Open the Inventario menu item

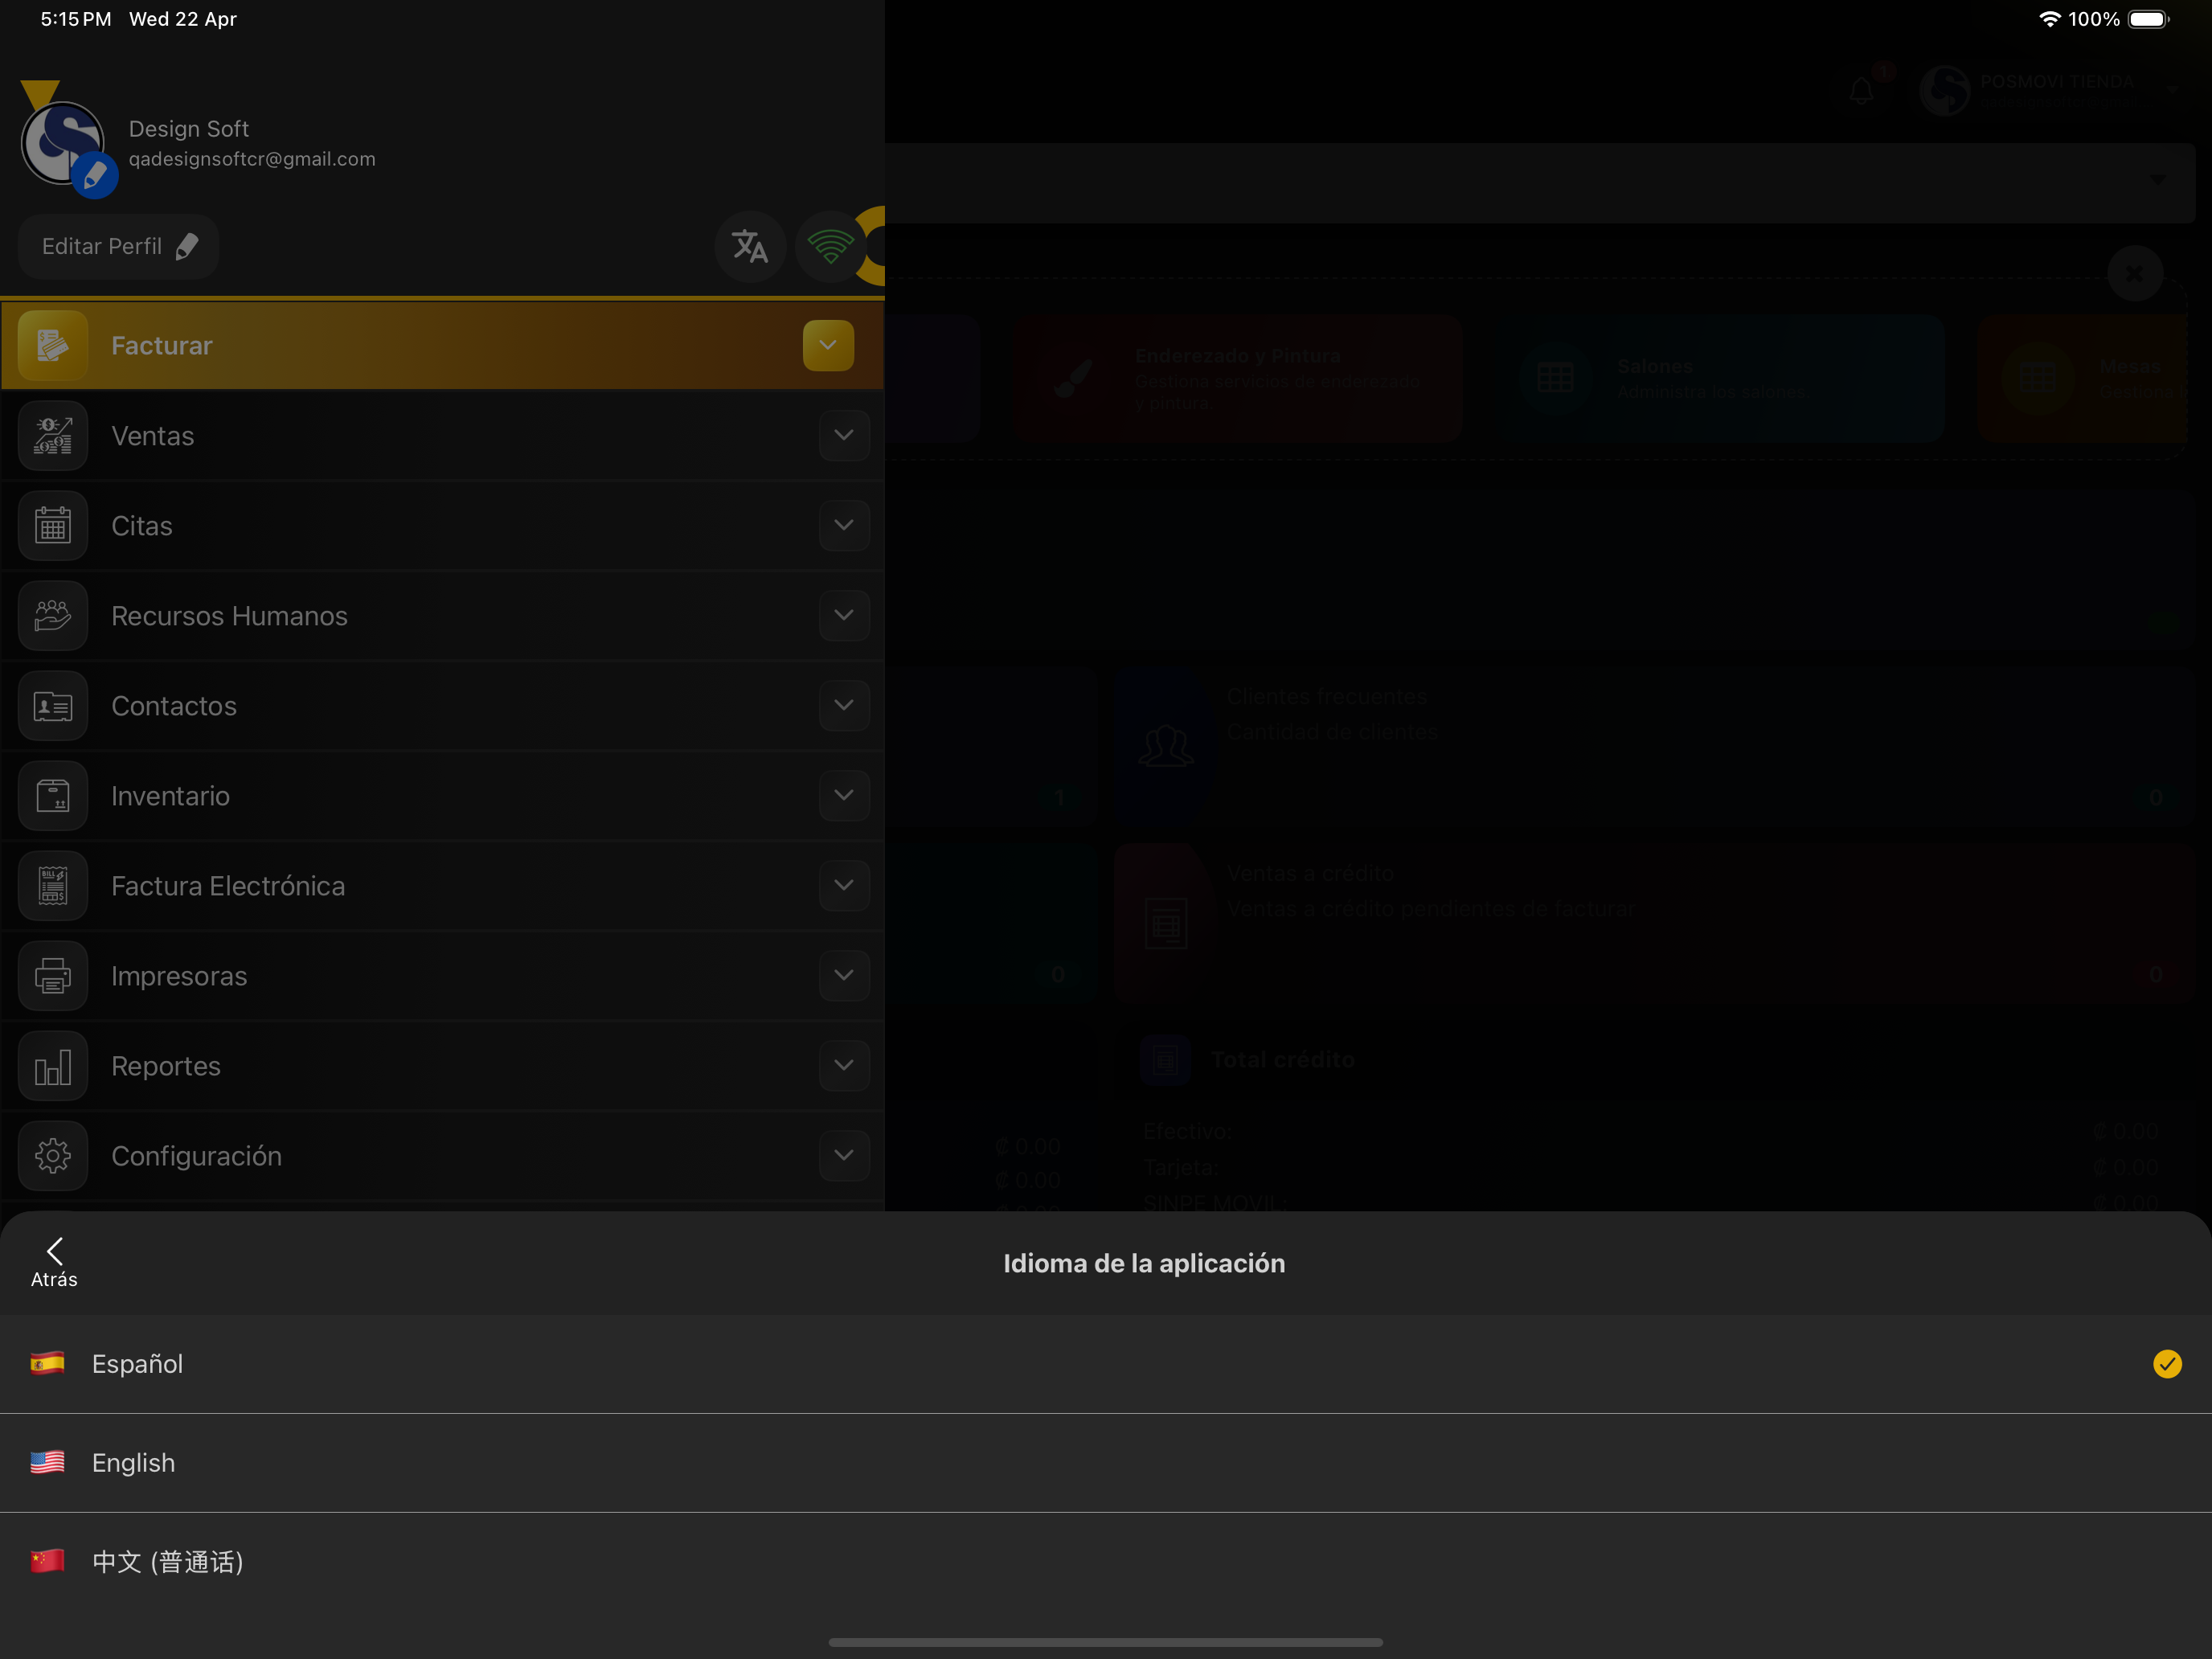click(442, 795)
